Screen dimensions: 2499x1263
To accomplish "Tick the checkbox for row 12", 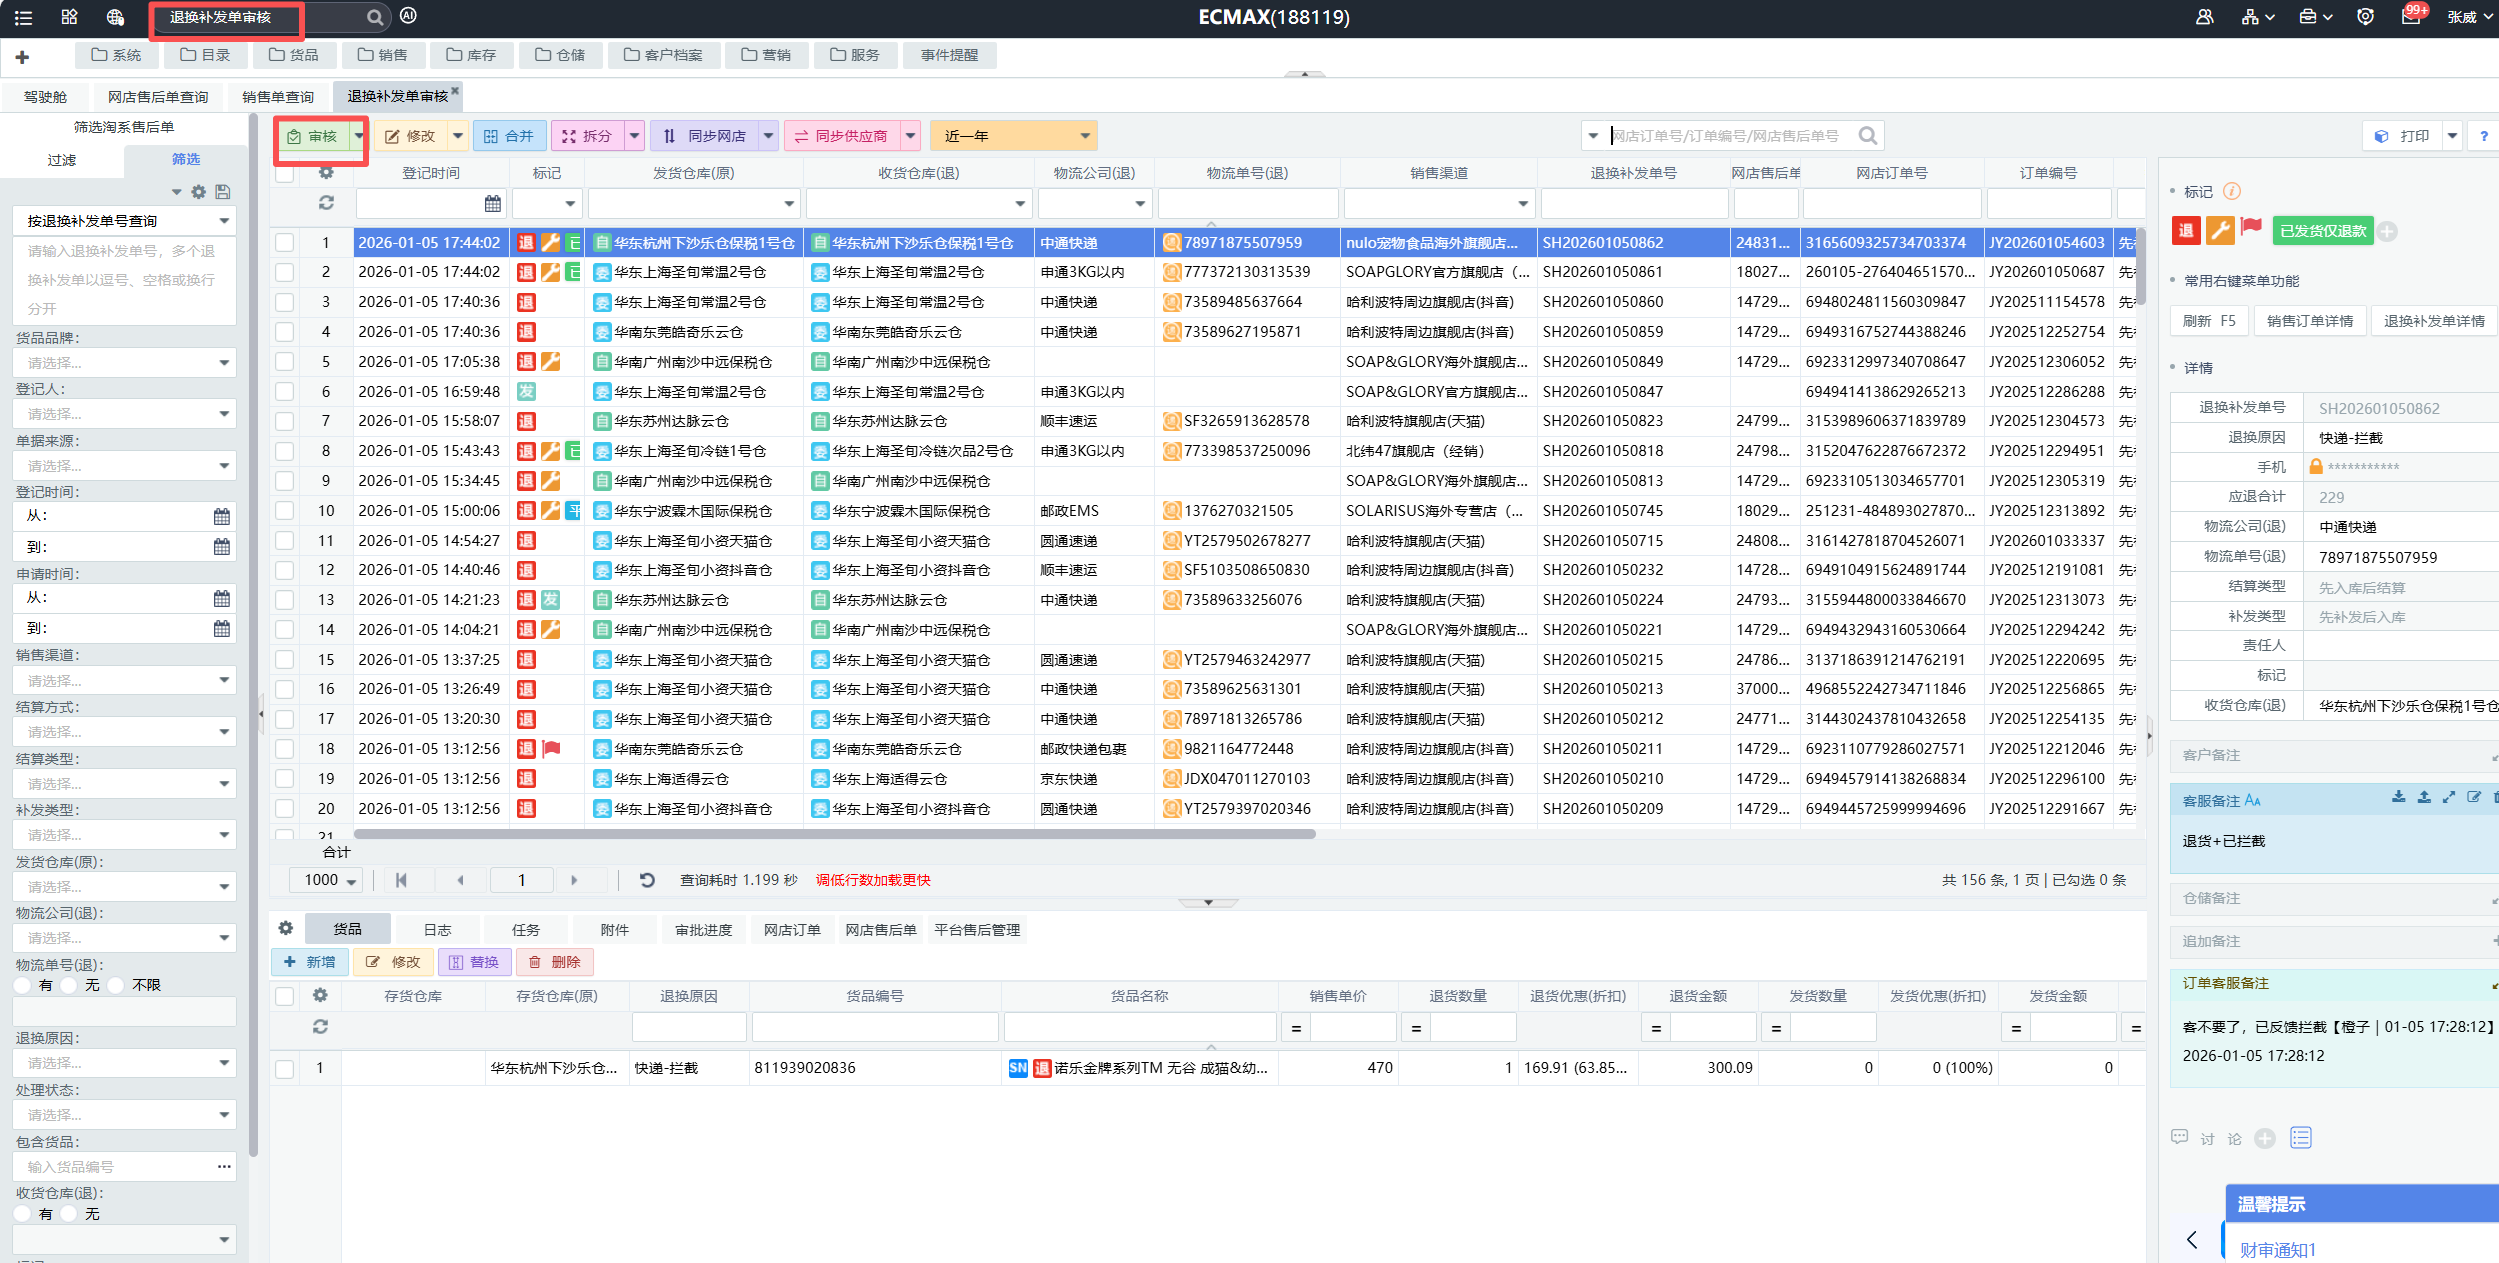I will (285, 570).
